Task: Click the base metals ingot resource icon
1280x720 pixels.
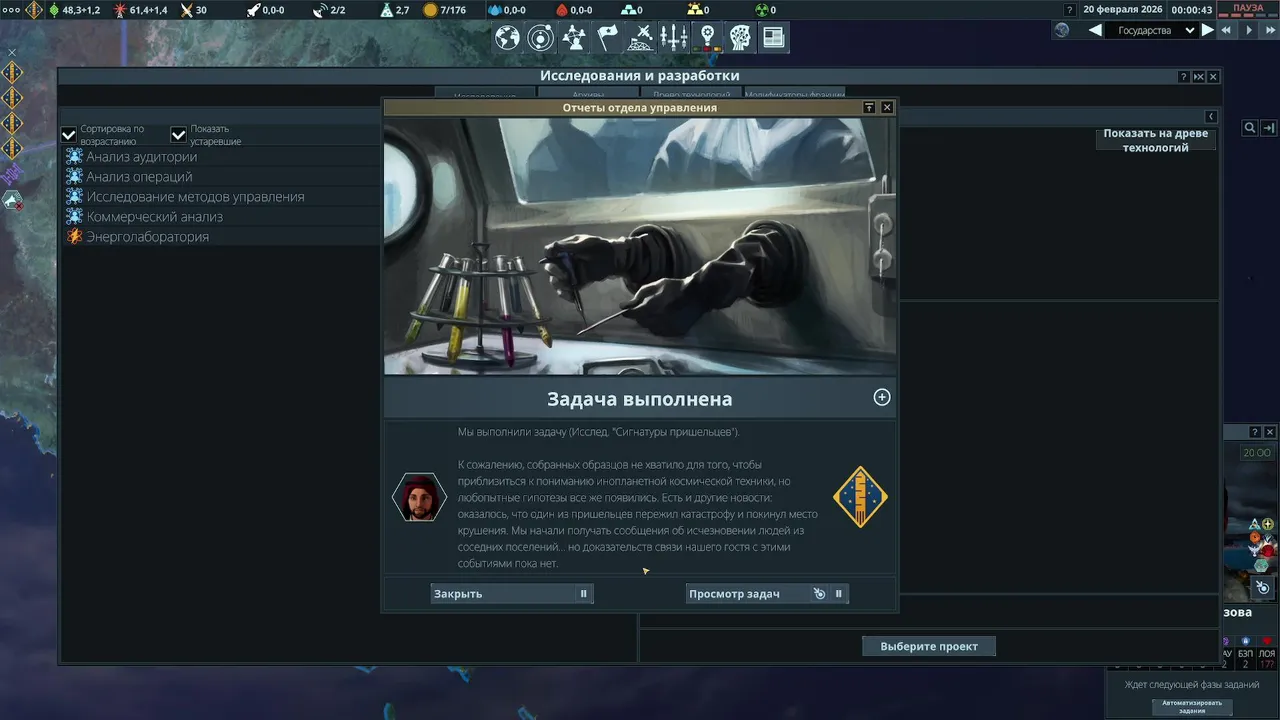Action: tap(631, 10)
